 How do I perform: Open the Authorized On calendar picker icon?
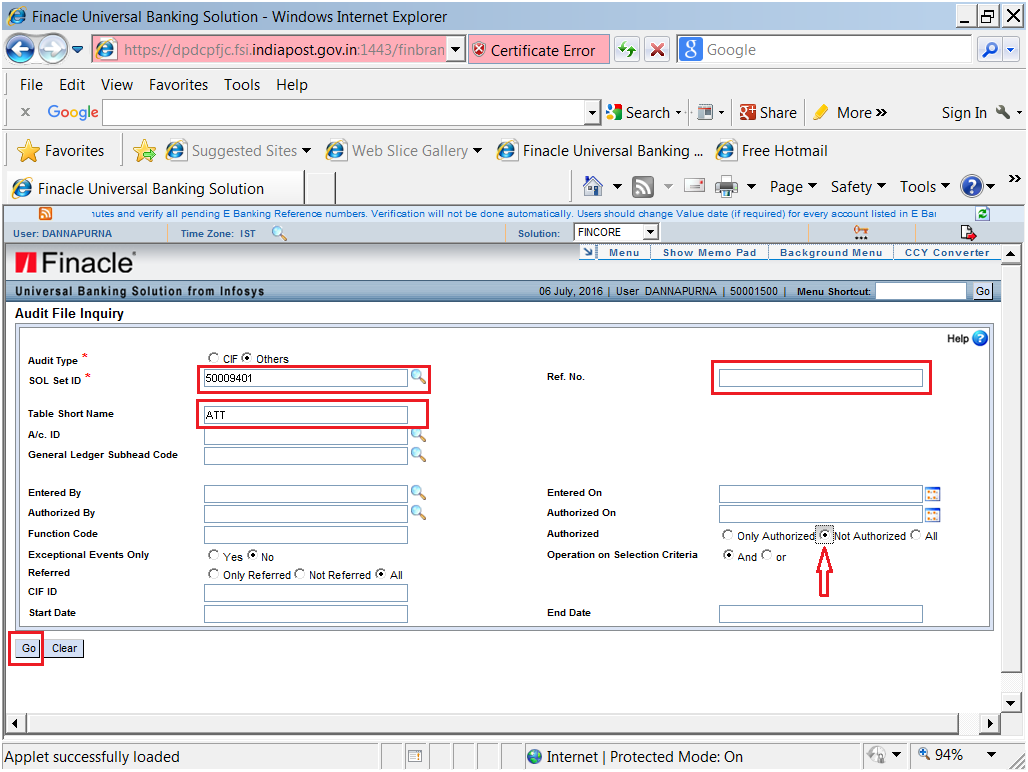933,514
